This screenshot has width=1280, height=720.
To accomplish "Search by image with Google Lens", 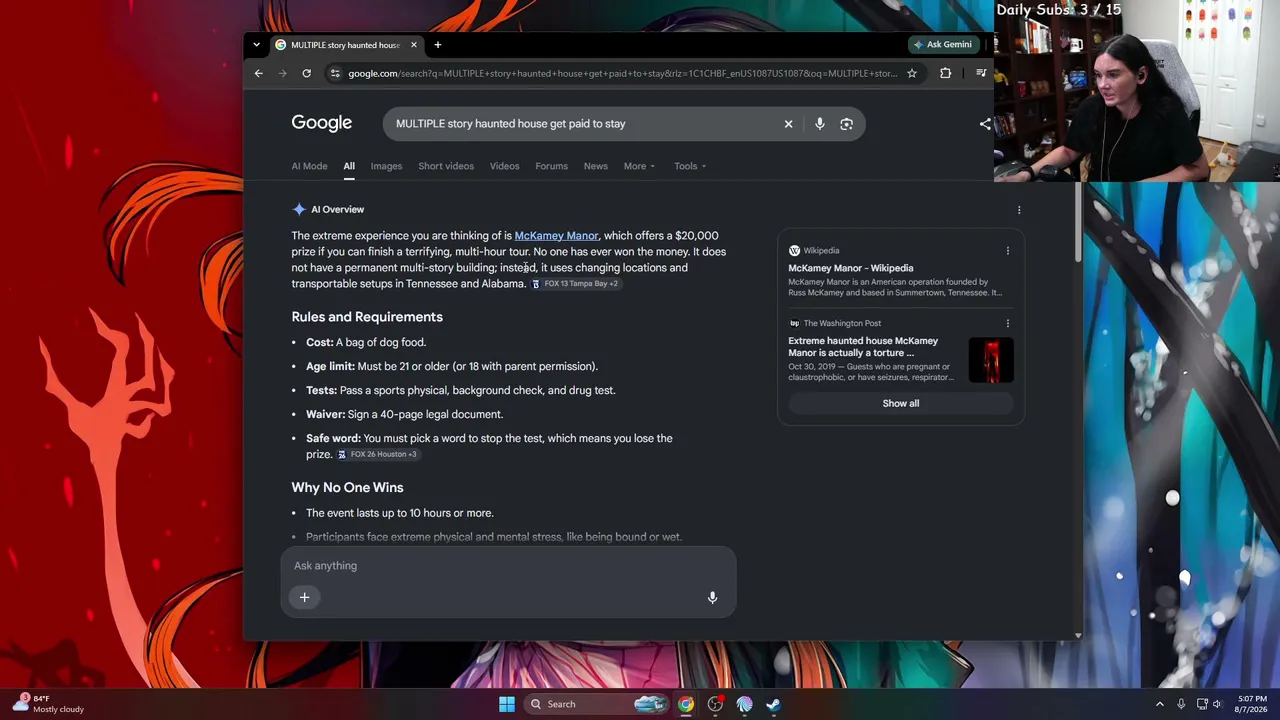I will (846, 124).
